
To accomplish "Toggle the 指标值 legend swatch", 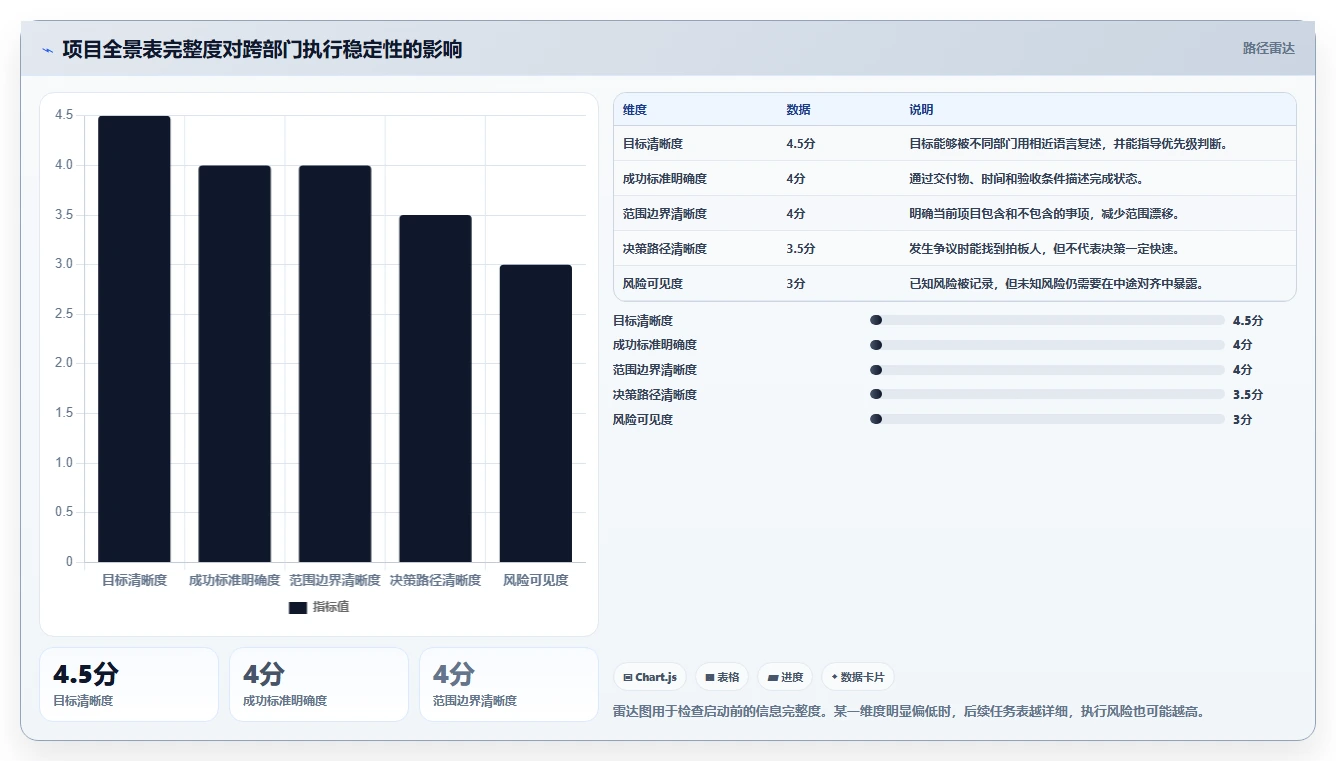I will (x=298, y=607).
